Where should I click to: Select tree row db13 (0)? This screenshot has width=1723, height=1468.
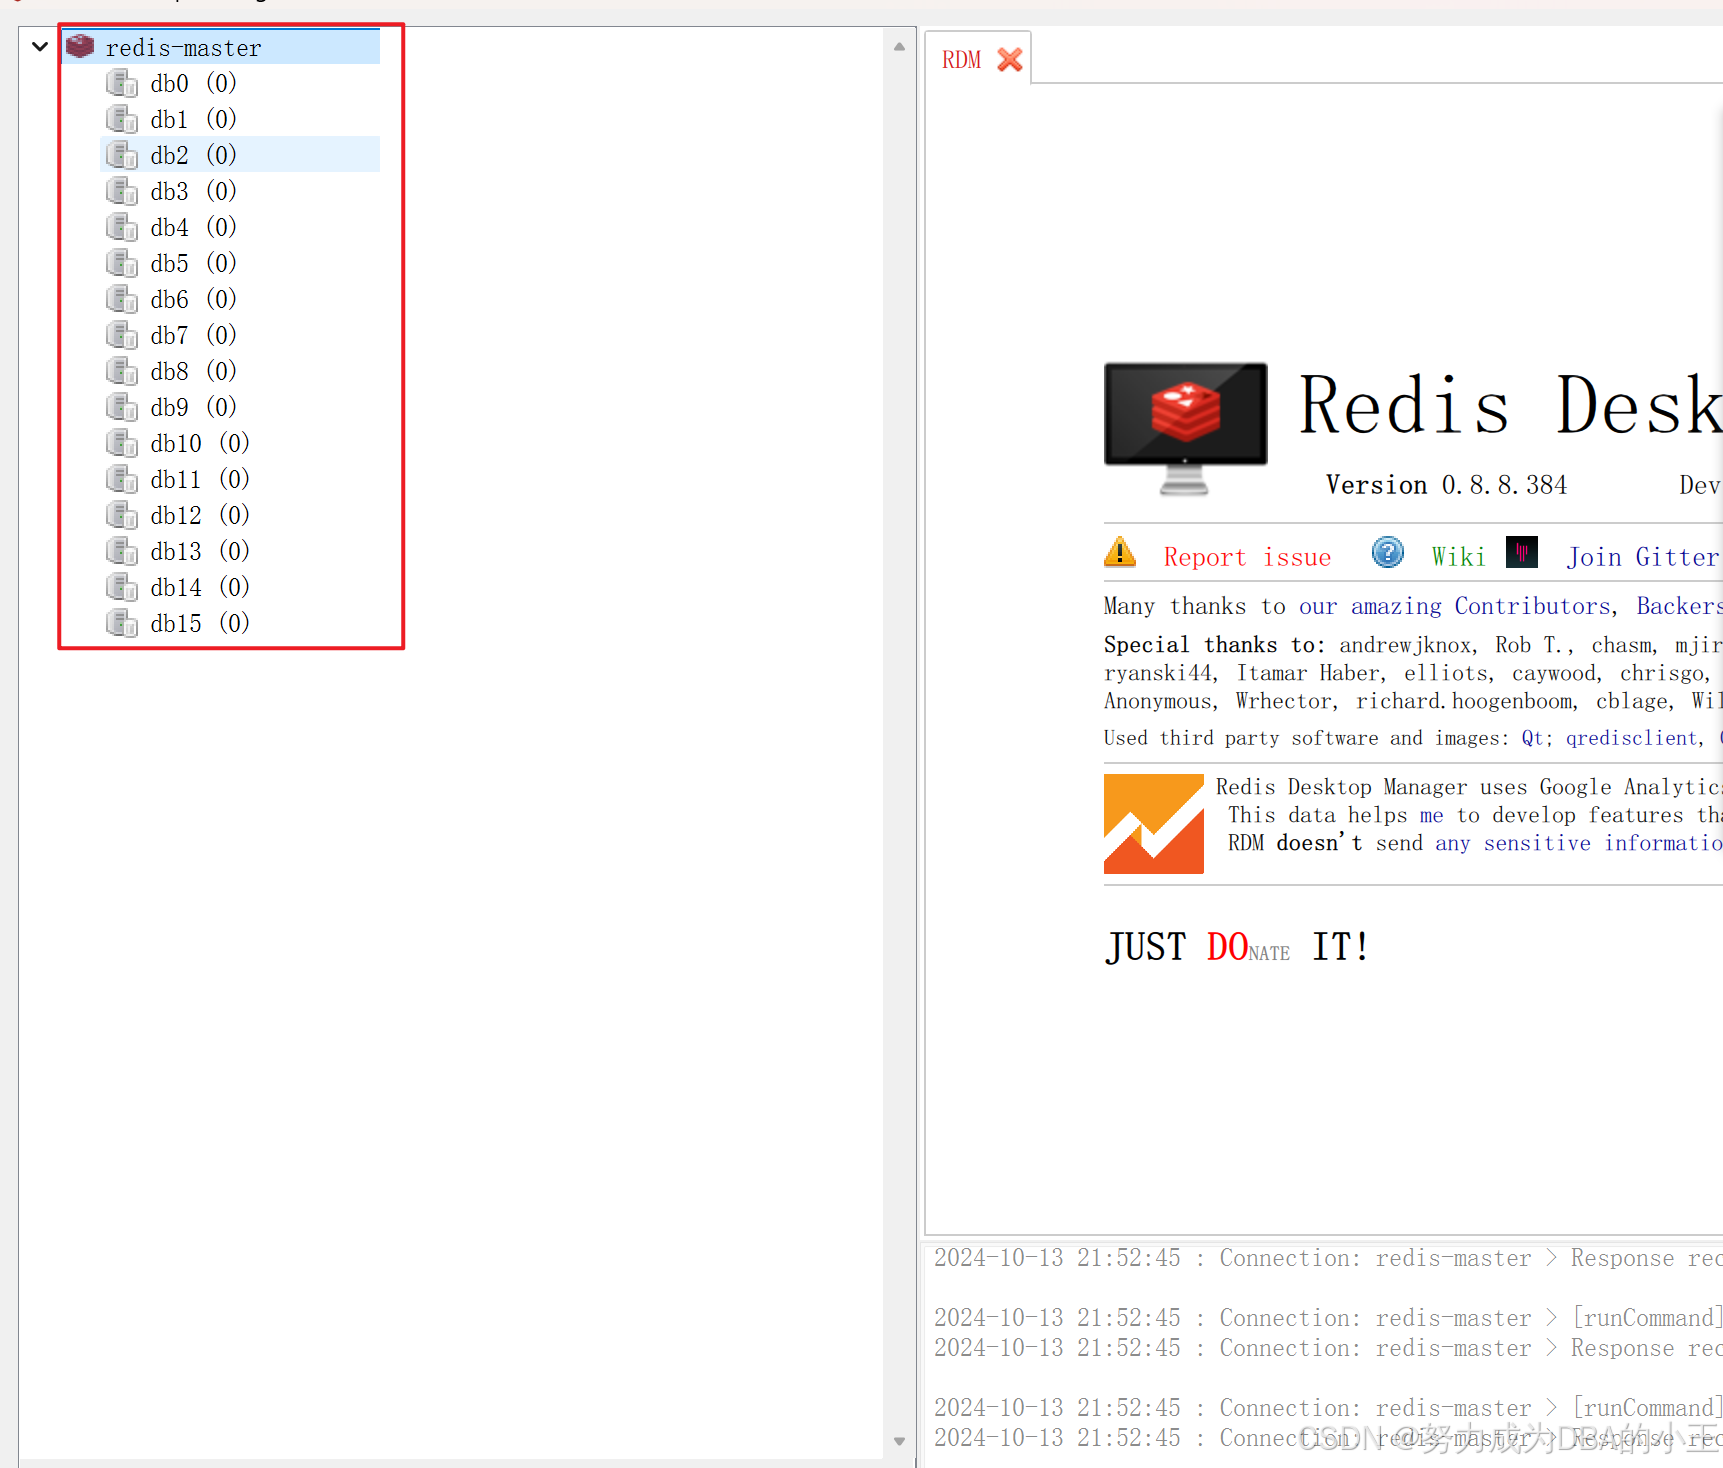coord(240,551)
